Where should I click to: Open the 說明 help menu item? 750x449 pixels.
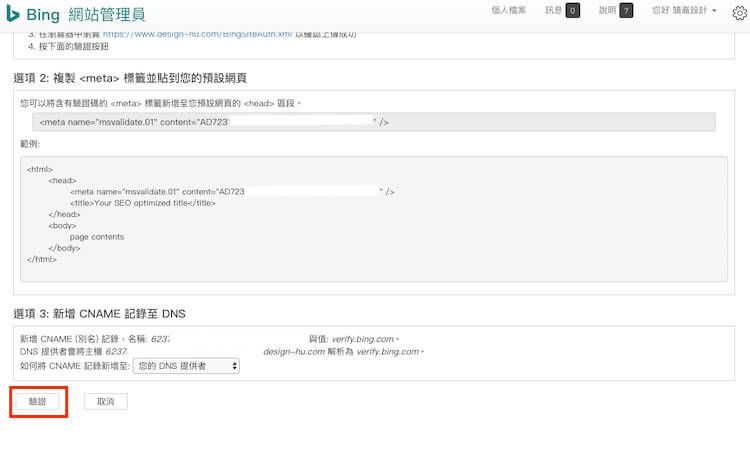(607, 11)
